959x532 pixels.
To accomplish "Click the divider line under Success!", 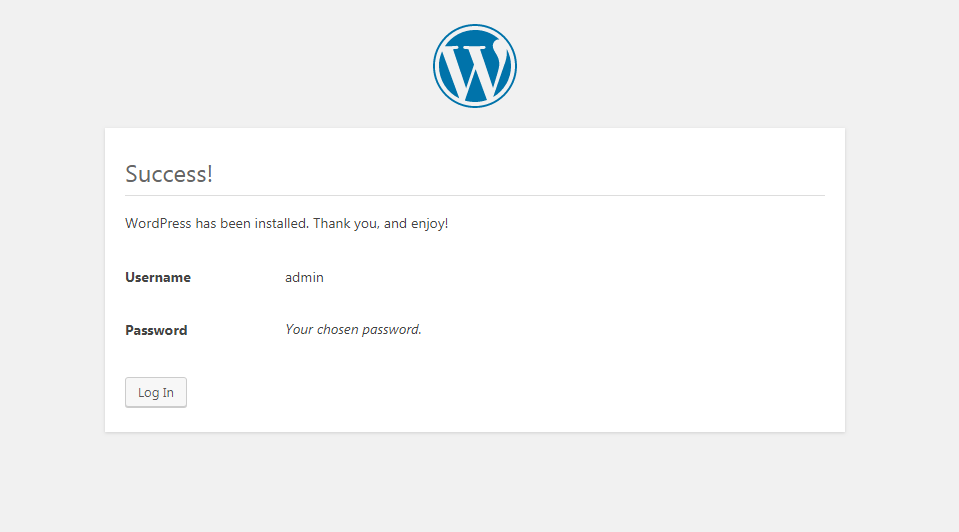I will 475,196.
